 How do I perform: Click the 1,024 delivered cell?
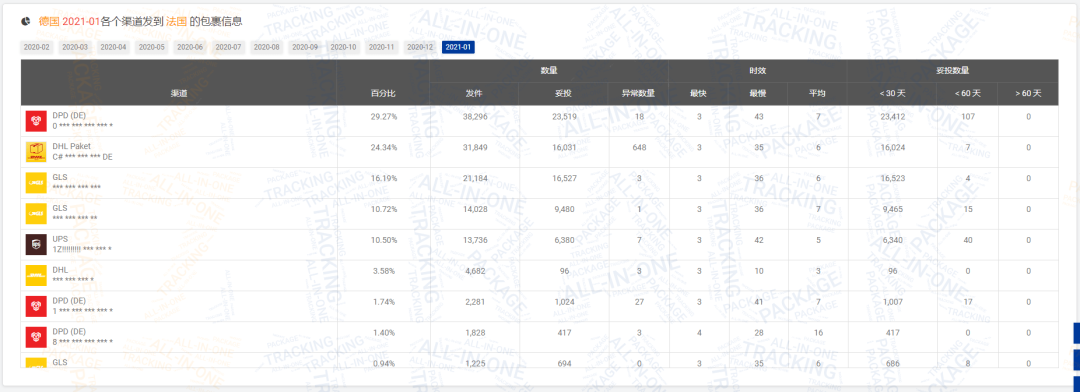(x=564, y=302)
